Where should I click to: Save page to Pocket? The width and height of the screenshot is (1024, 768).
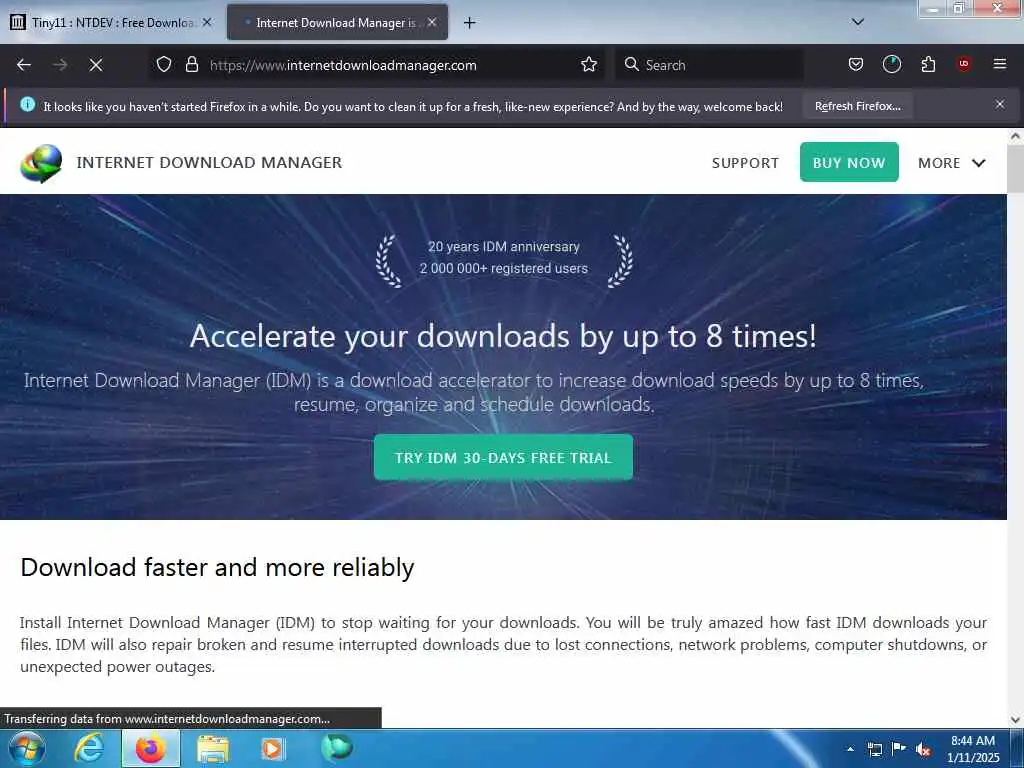(x=856, y=64)
